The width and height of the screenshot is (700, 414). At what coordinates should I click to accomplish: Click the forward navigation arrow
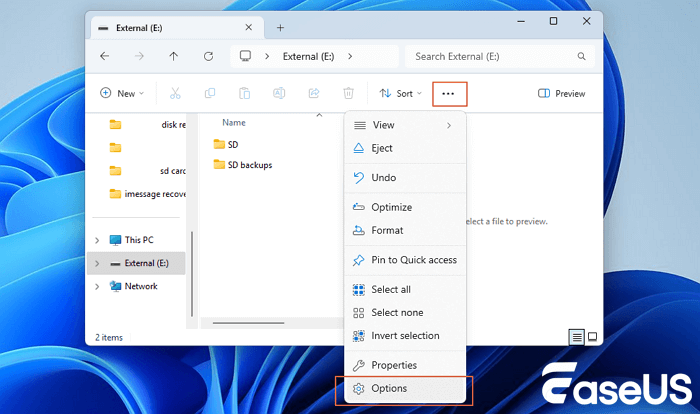[x=139, y=56]
